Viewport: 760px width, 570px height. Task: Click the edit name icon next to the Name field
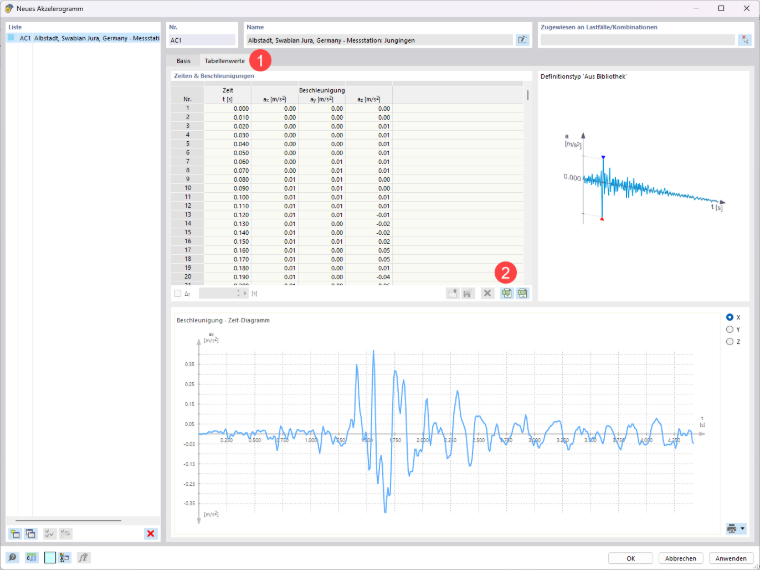(522, 40)
